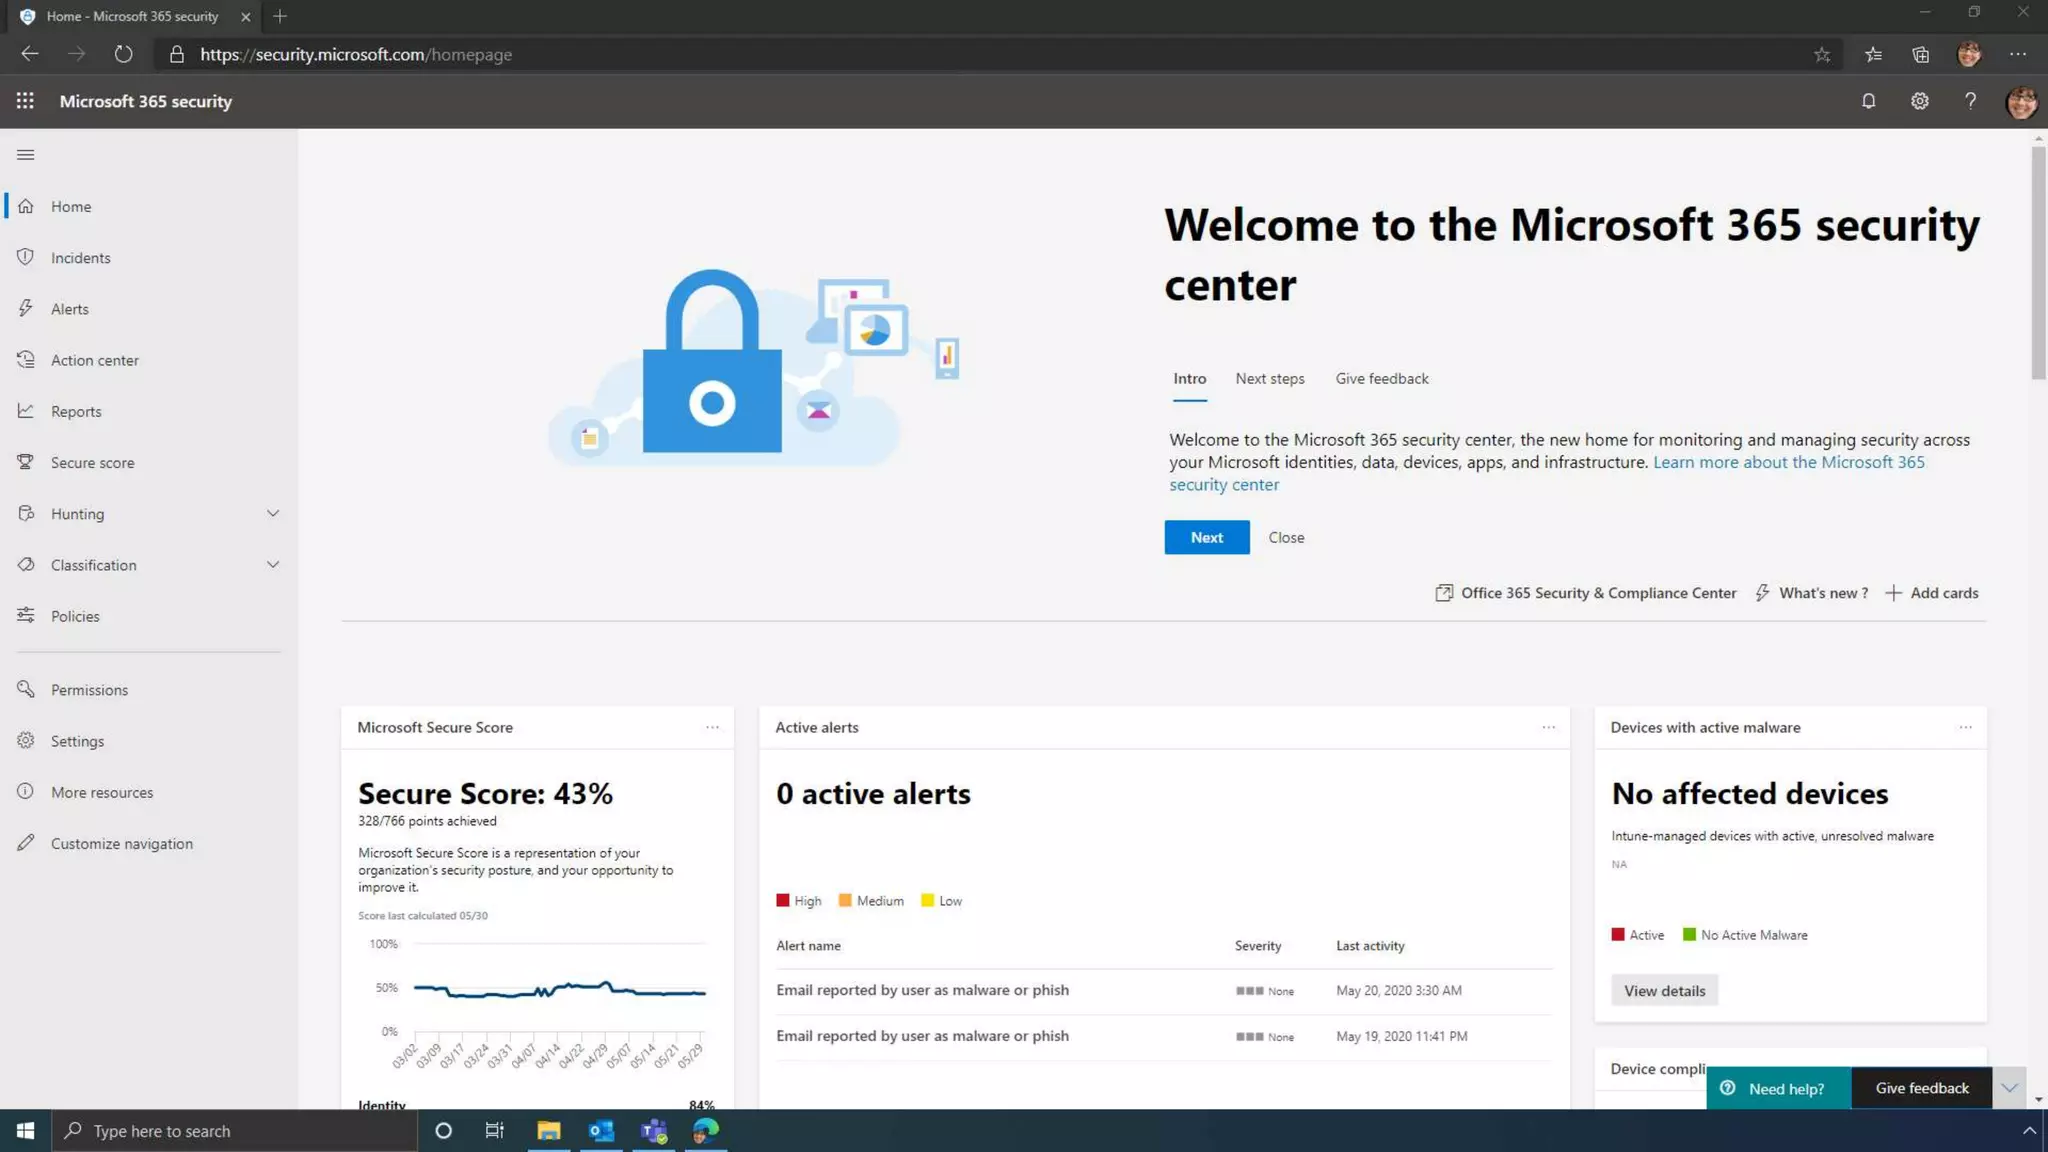Image resolution: width=2048 pixels, height=1152 pixels.
Task: Open Microsoft Secure Score card options menu
Action: 712,728
